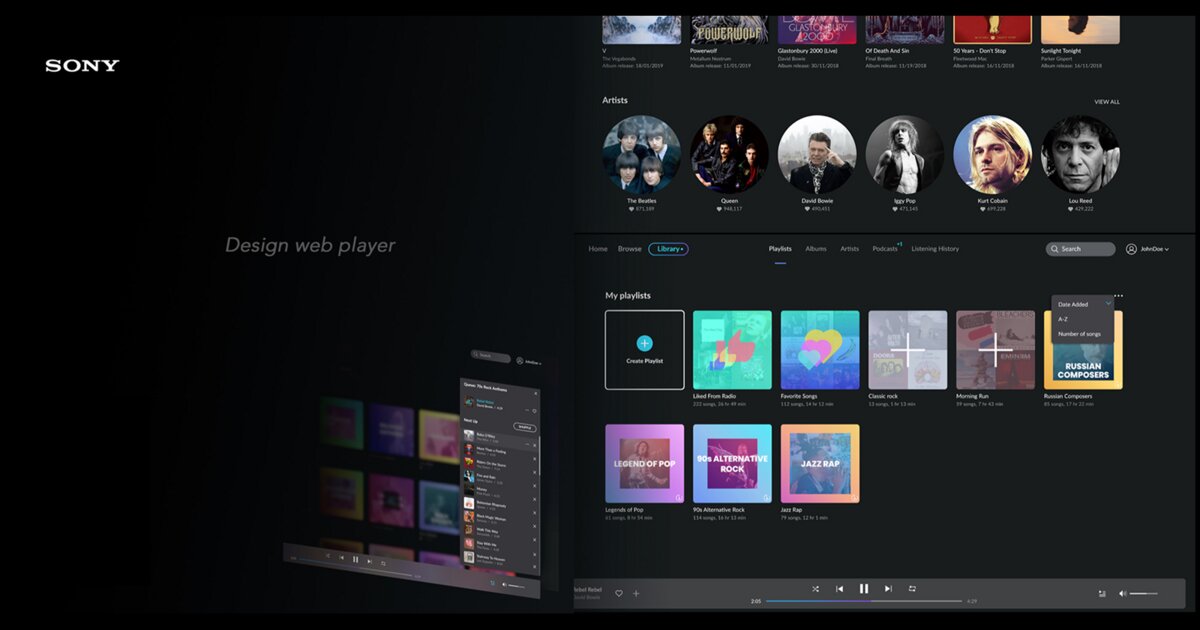The image size is (1200, 630).
Task: Go to previous track in main player
Action: click(x=840, y=589)
